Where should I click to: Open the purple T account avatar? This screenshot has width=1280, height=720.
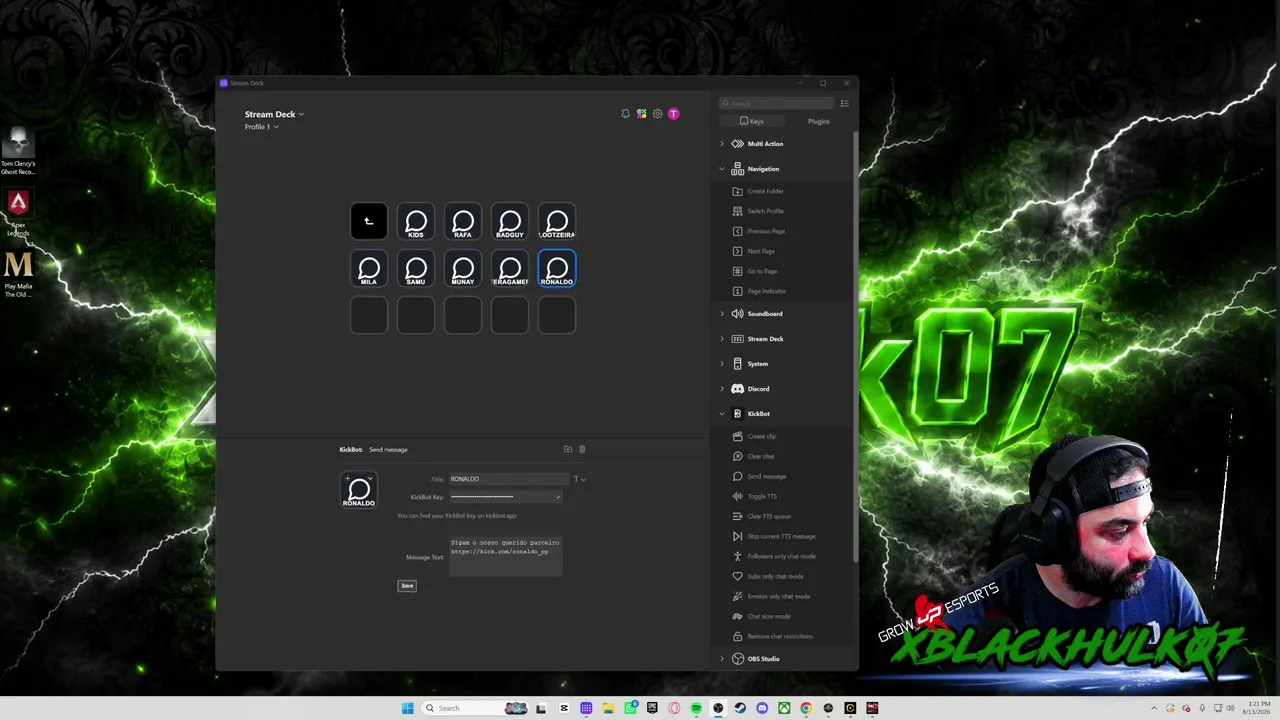[673, 114]
